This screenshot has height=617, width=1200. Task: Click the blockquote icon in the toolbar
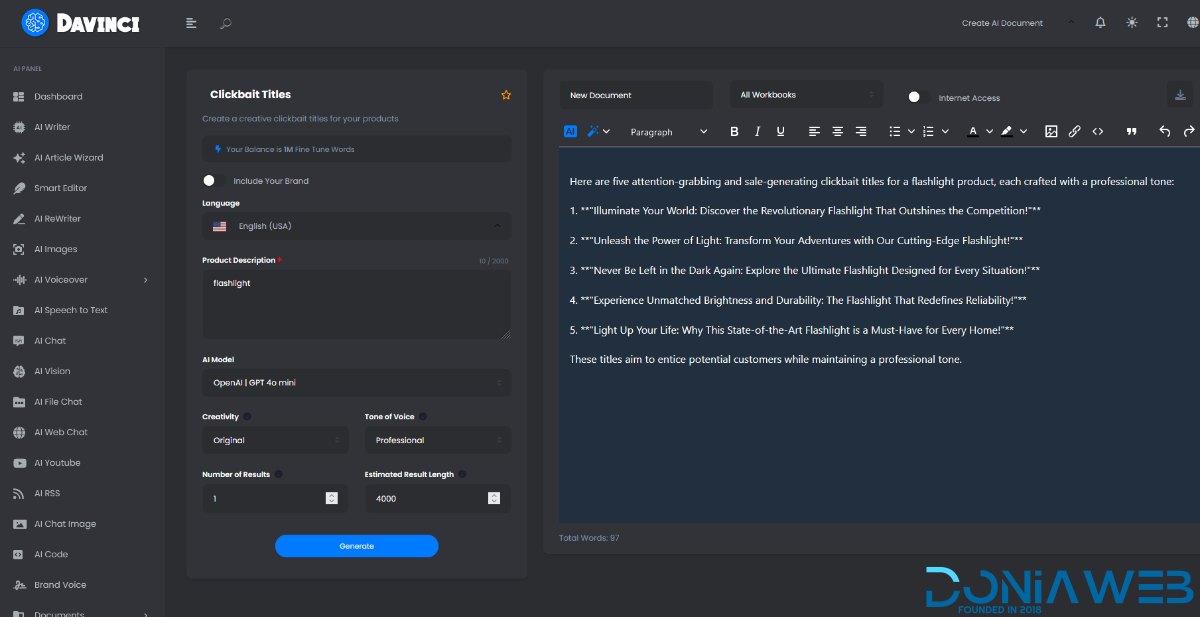coord(1132,131)
